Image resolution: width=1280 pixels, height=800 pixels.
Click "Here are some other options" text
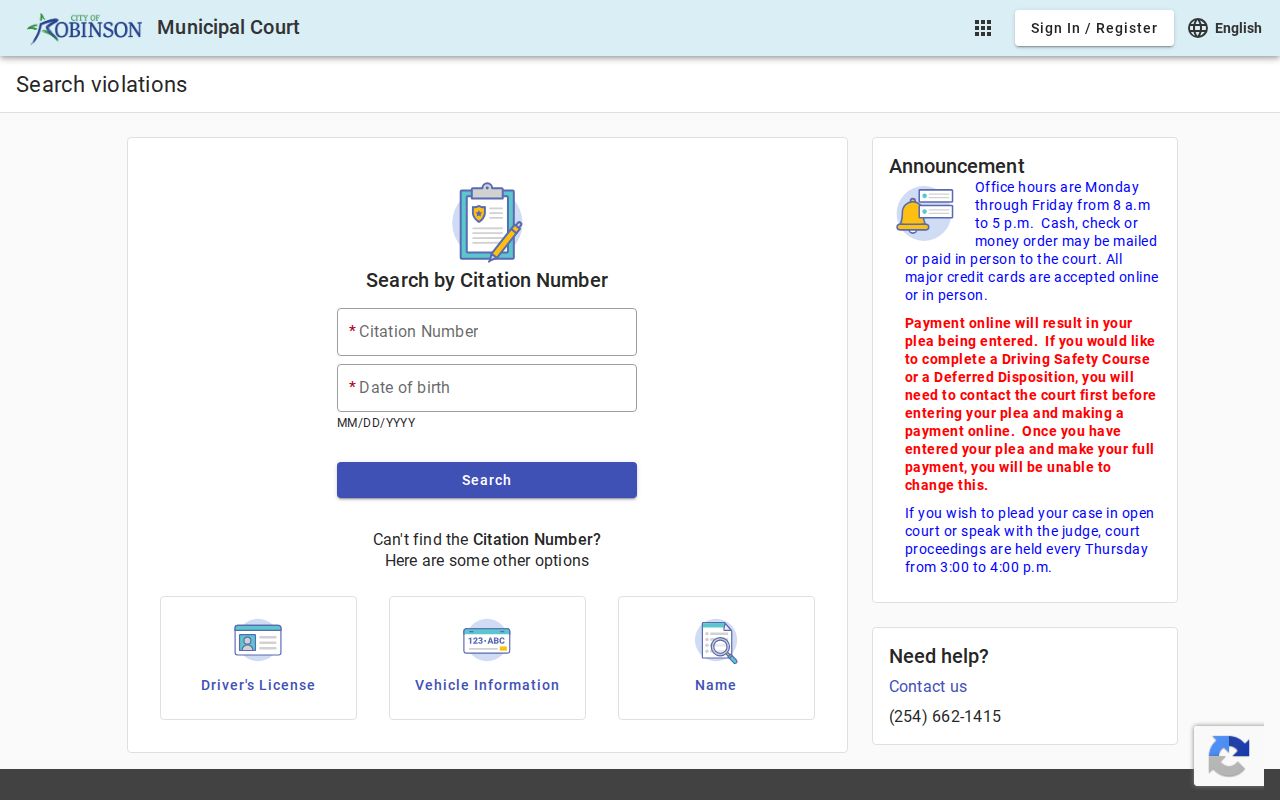pos(487,560)
